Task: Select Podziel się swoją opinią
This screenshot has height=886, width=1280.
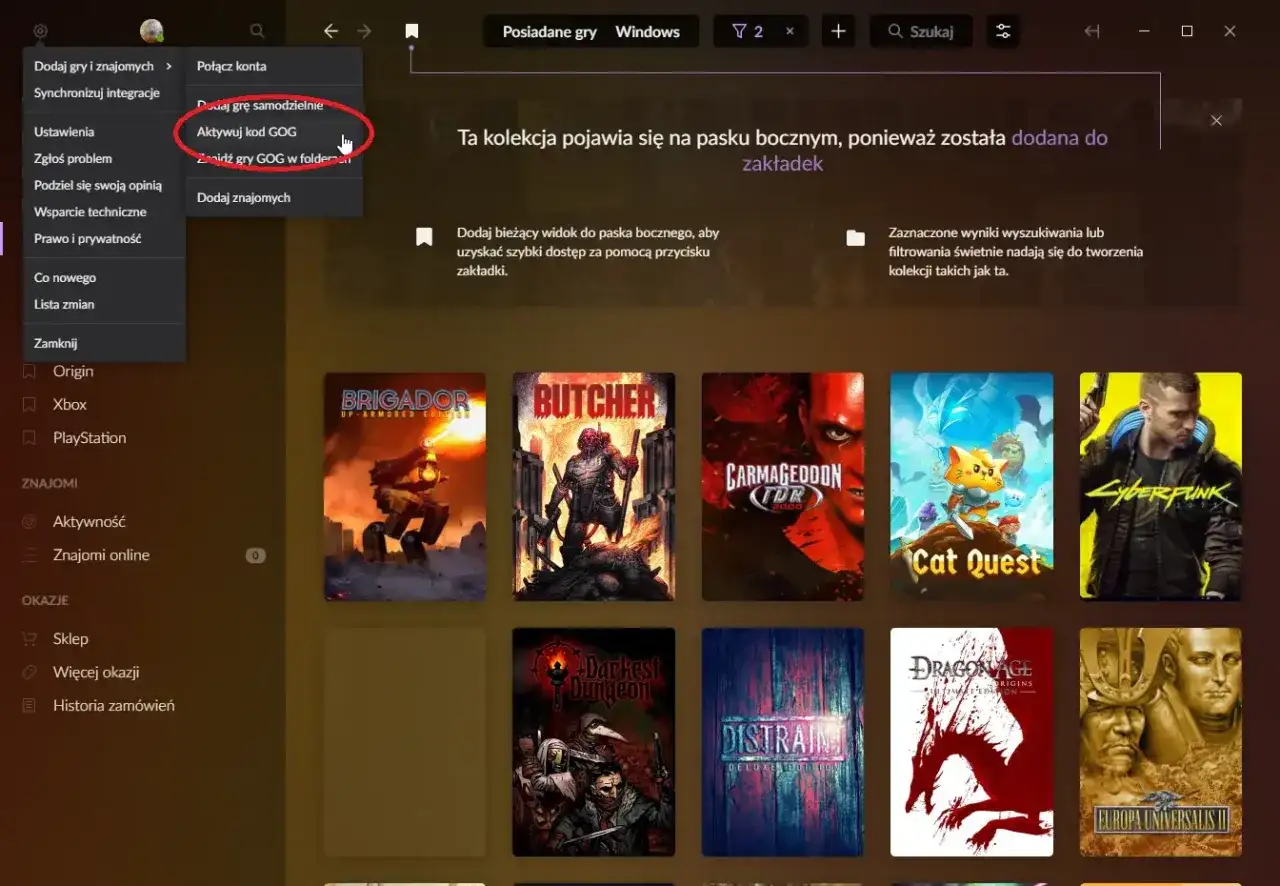Action: (x=104, y=185)
